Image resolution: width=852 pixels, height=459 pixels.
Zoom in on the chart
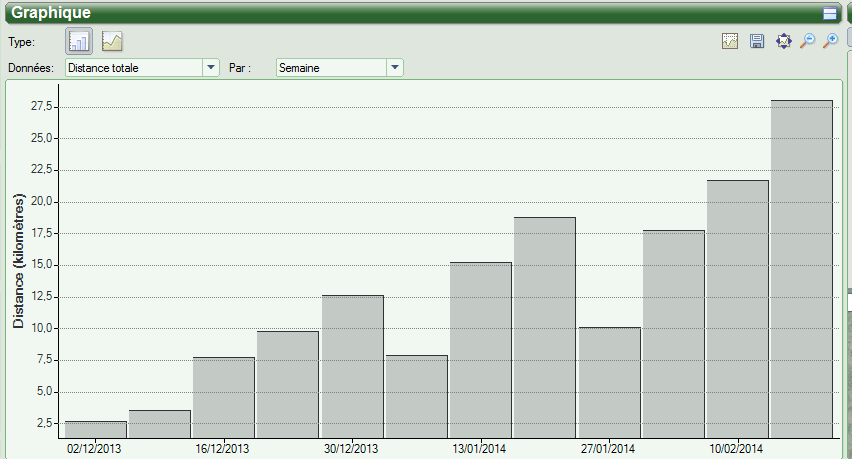click(x=831, y=41)
